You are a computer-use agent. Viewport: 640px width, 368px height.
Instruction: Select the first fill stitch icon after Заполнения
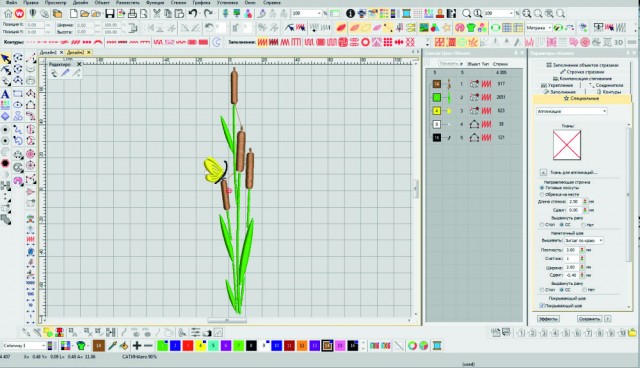(262, 42)
